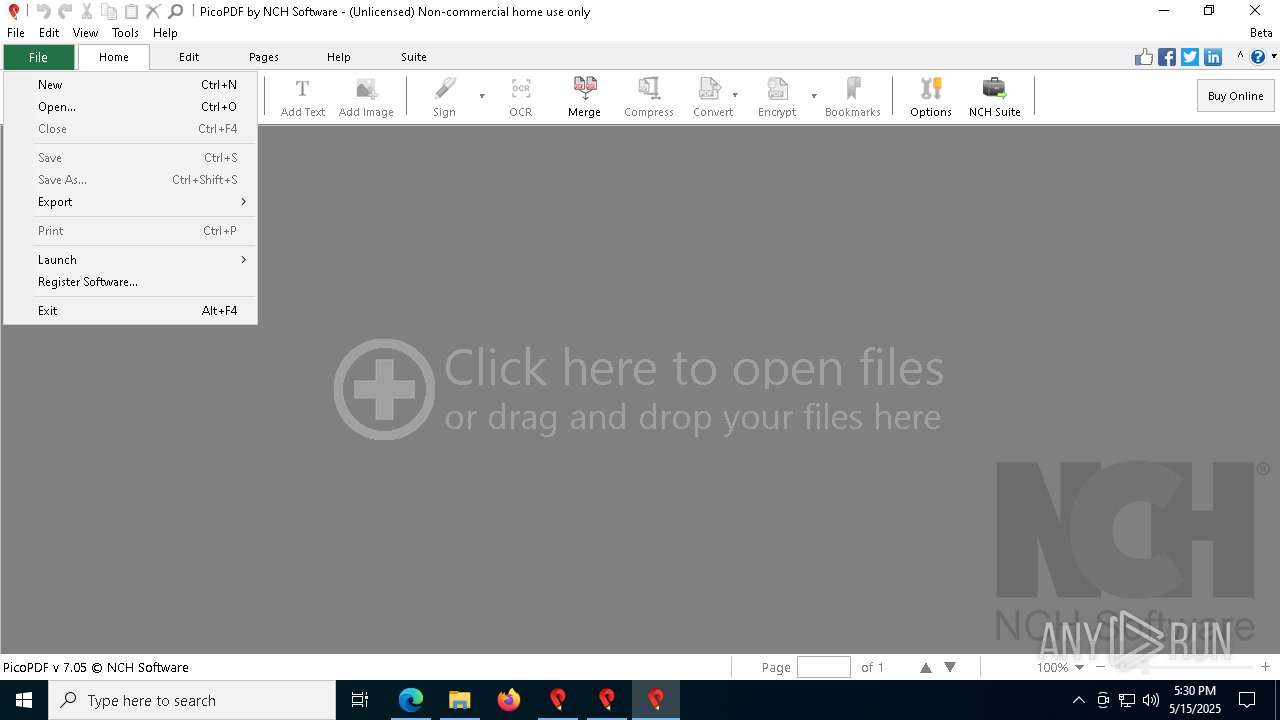
Task: Share via LinkedIn icon
Action: click(x=1213, y=57)
